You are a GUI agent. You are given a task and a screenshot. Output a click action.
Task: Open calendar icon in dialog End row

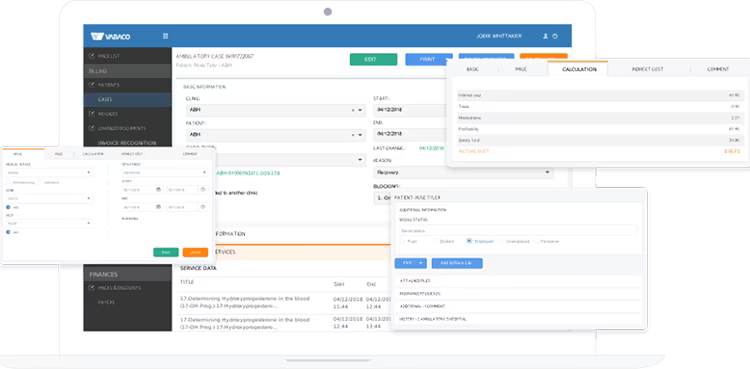click(158, 207)
